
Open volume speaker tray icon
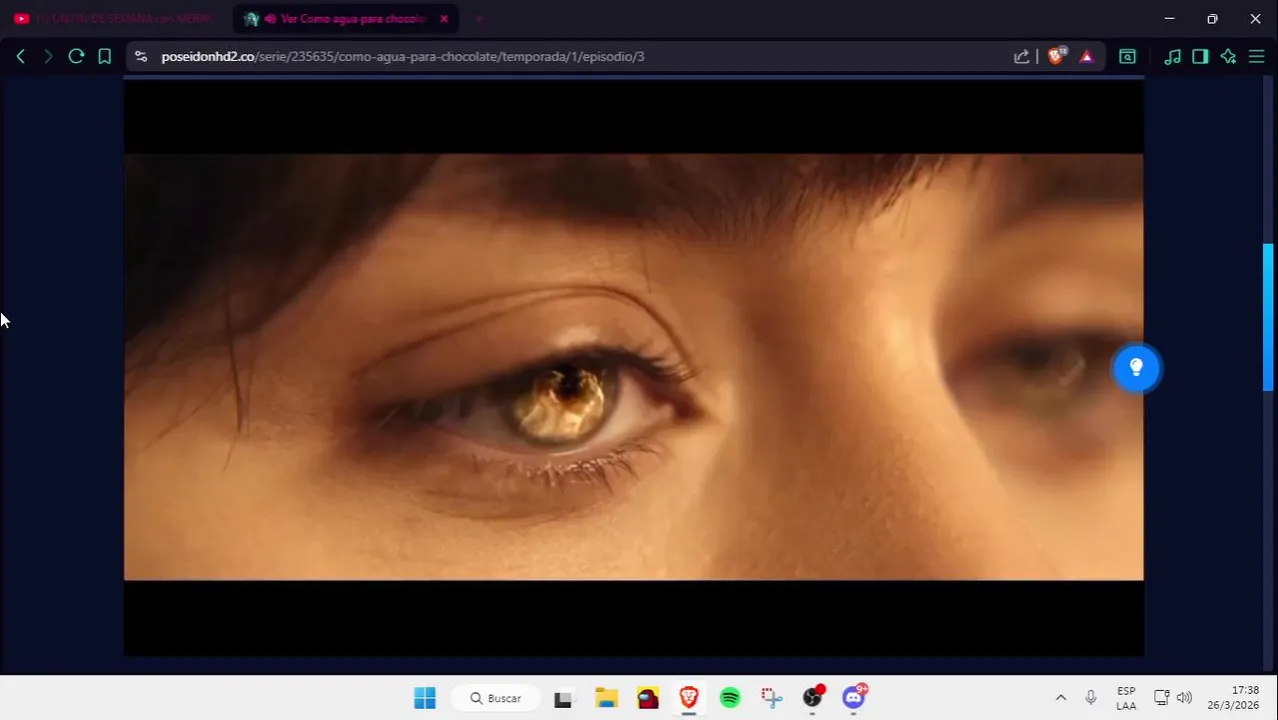pos(1185,698)
